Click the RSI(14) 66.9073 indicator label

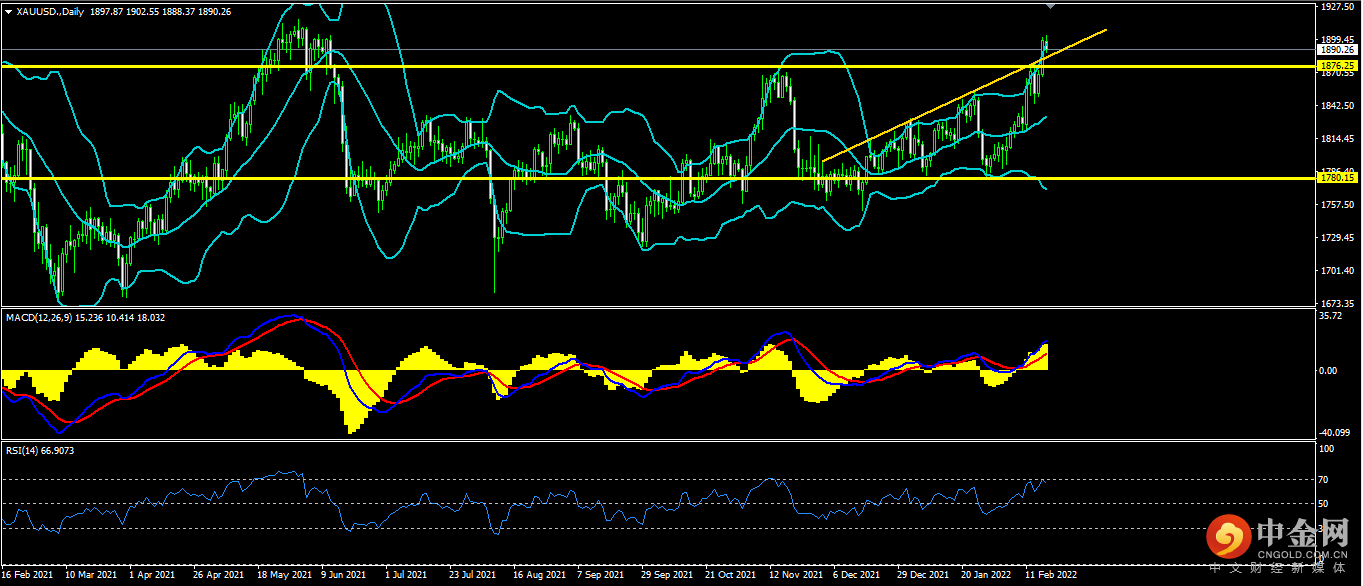[x=39, y=451]
